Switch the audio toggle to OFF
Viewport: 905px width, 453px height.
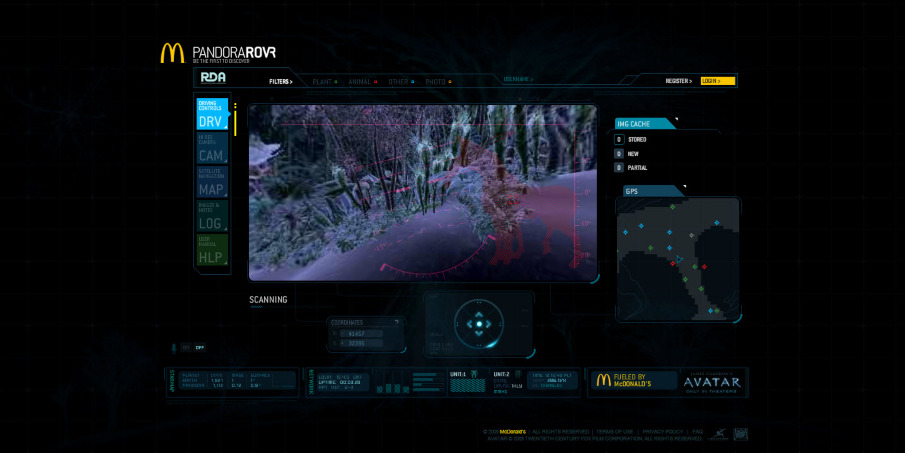[200, 347]
